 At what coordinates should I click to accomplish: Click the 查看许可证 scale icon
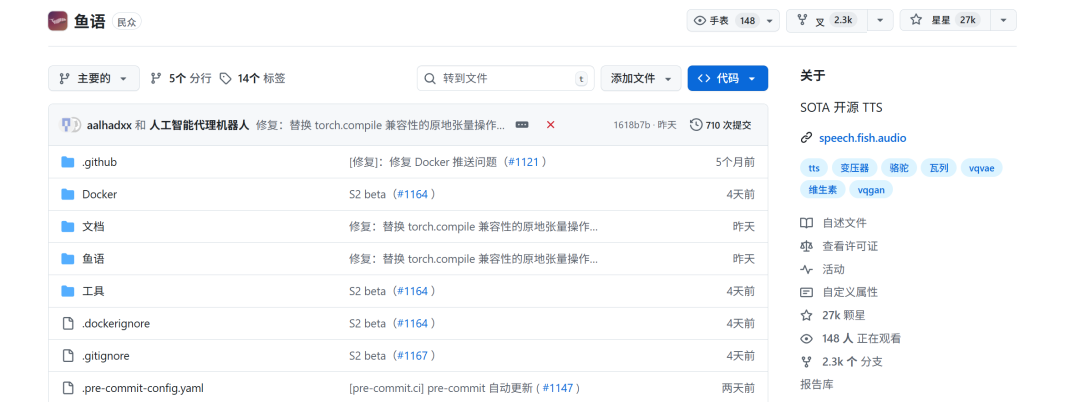click(x=806, y=246)
